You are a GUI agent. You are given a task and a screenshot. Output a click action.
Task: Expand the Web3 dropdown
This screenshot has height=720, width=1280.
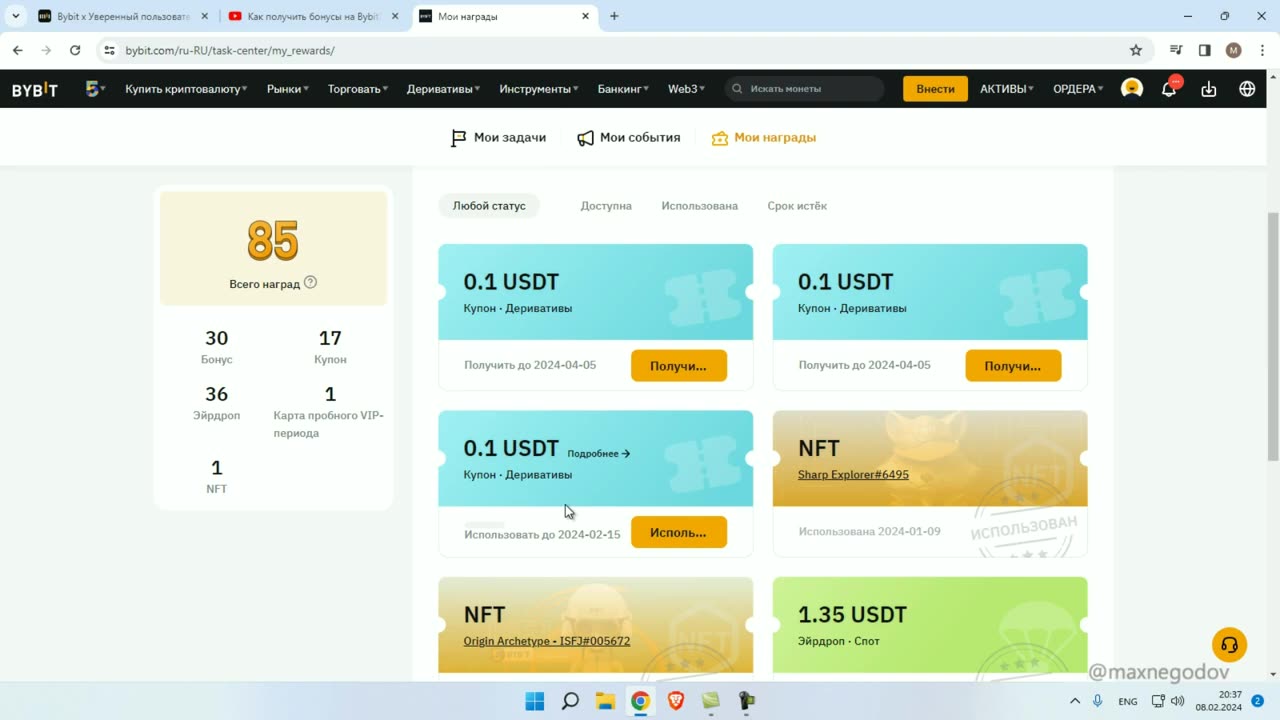[686, 89]
